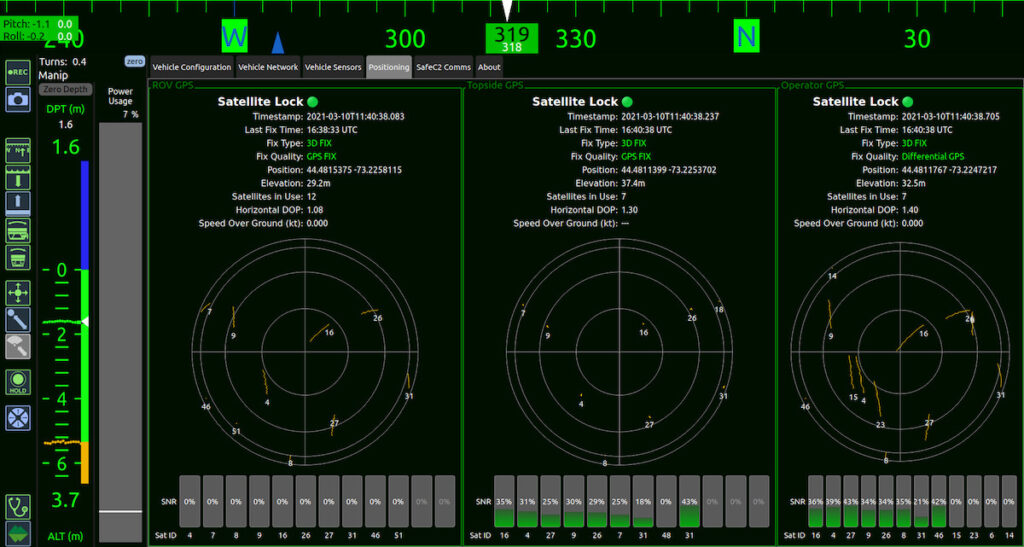Click the Pitch and Roll readout box

[x=39, y=29]
